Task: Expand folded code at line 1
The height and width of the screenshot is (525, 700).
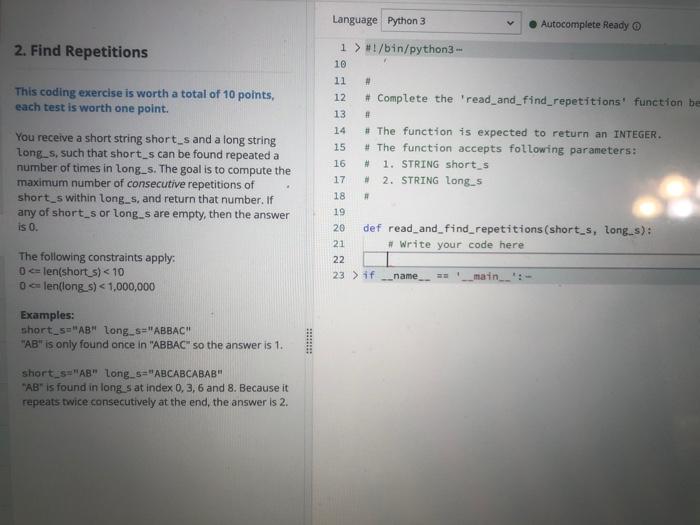Action: coord(357,48)
